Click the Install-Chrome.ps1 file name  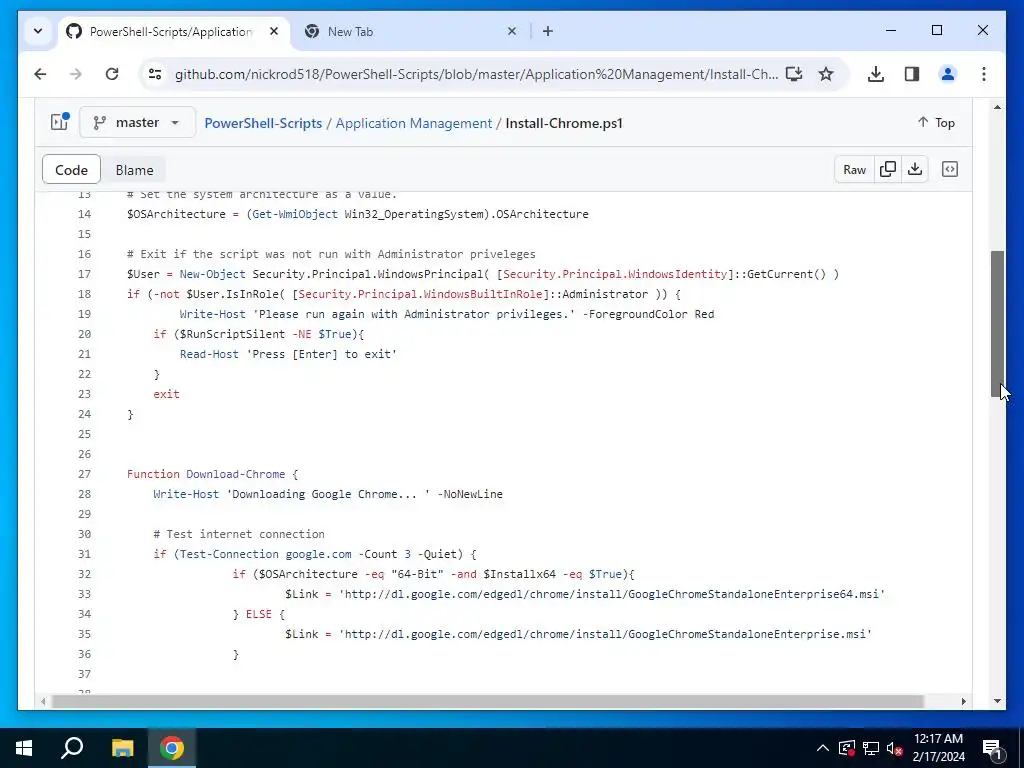[x=564, y=123]
